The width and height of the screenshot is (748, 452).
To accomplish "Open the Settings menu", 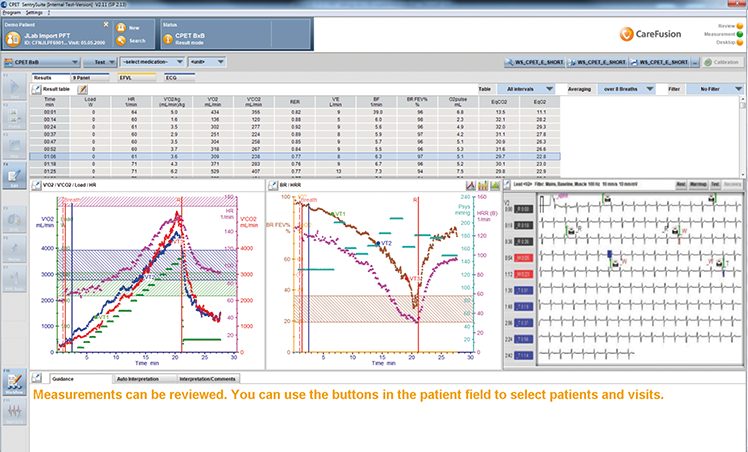I will click(34, 12).
